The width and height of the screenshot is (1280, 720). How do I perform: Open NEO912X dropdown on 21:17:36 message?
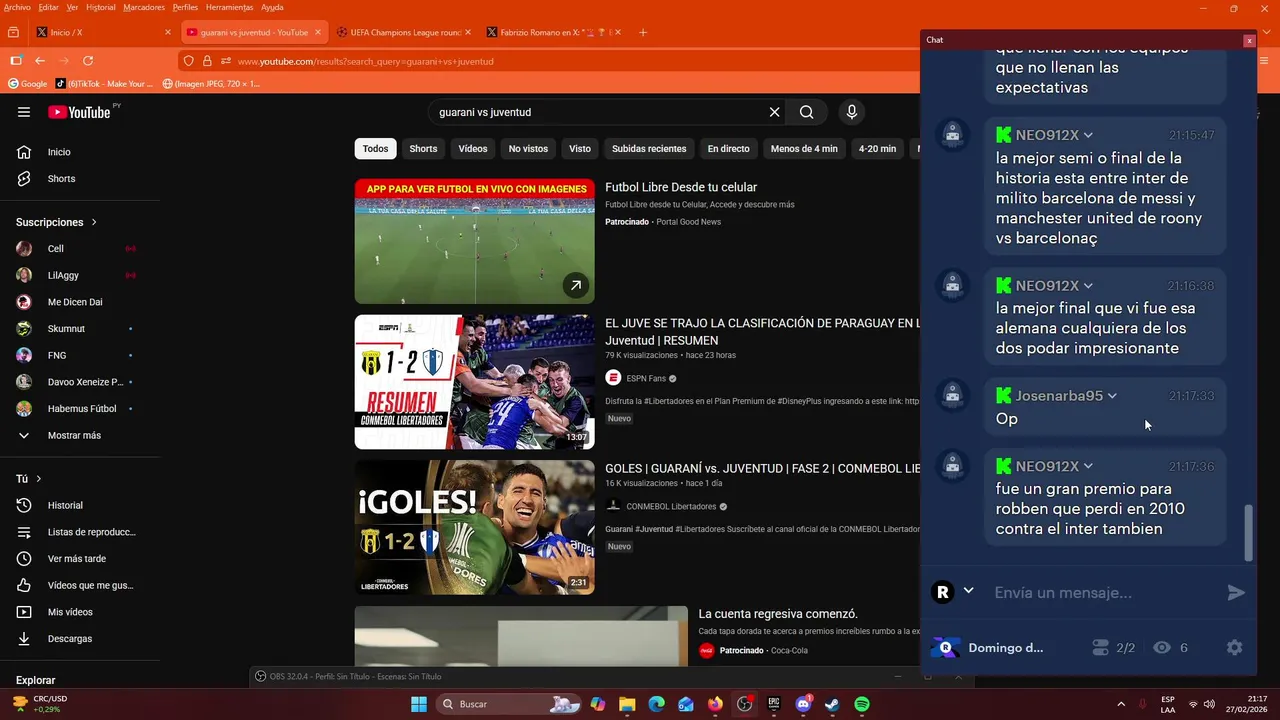[x=1088, y=467]
